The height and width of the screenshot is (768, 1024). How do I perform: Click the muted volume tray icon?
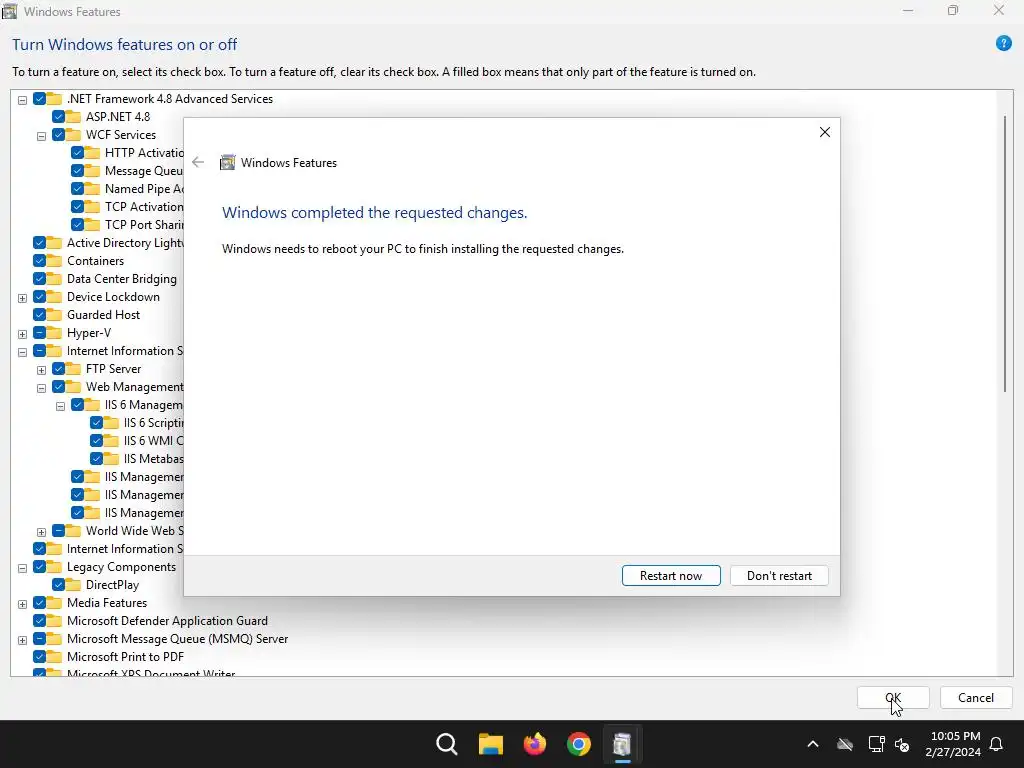(903, 744)
